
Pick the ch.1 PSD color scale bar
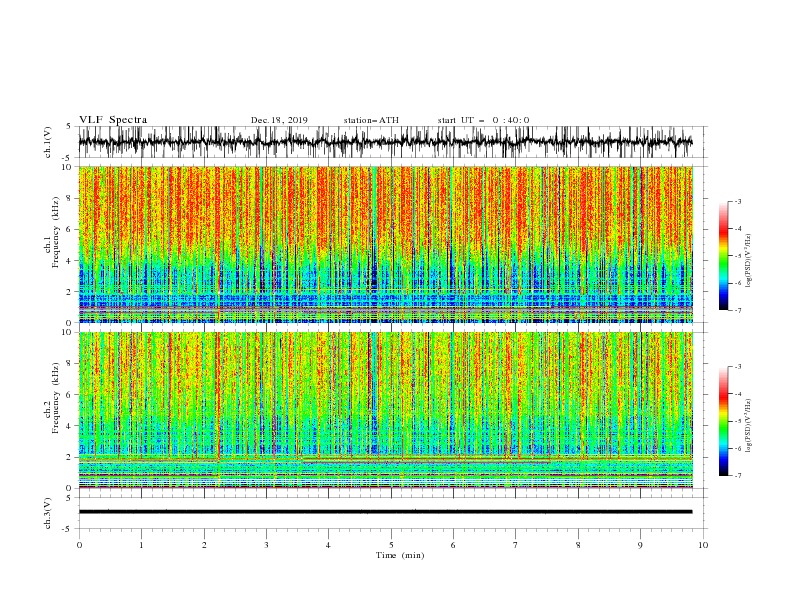(724, 256)
